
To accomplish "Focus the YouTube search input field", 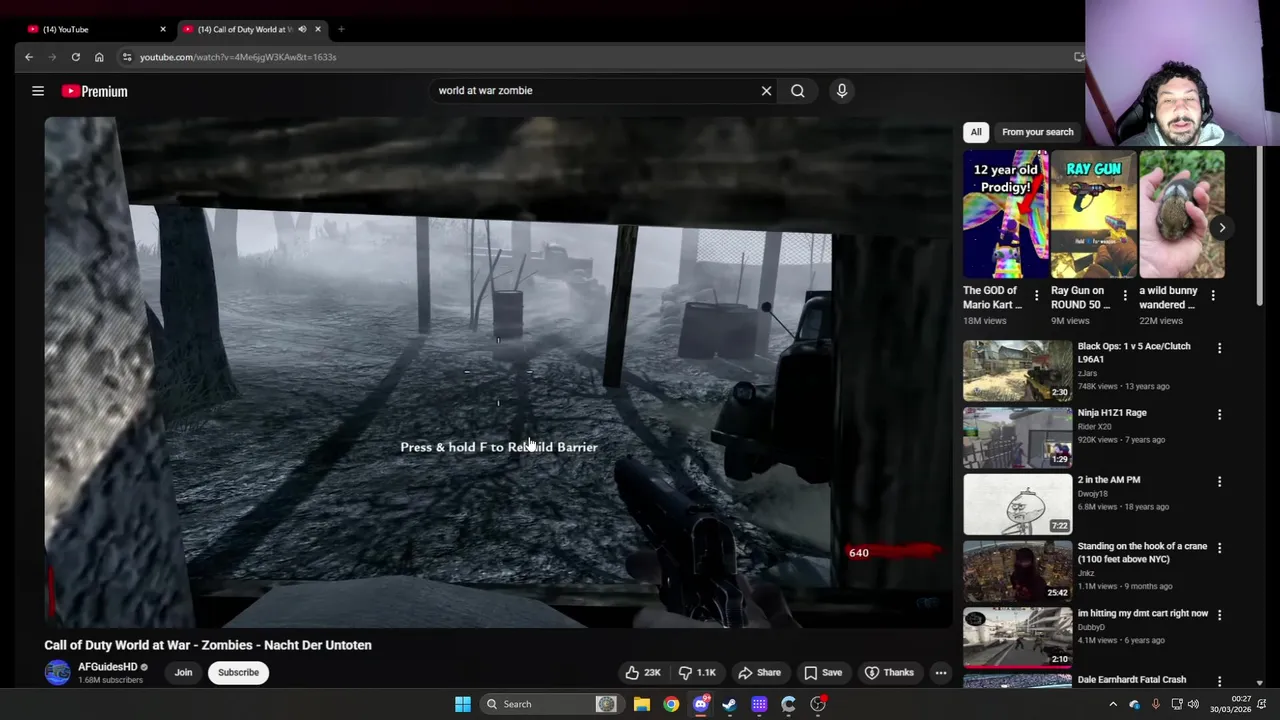I will click(595, 91).
